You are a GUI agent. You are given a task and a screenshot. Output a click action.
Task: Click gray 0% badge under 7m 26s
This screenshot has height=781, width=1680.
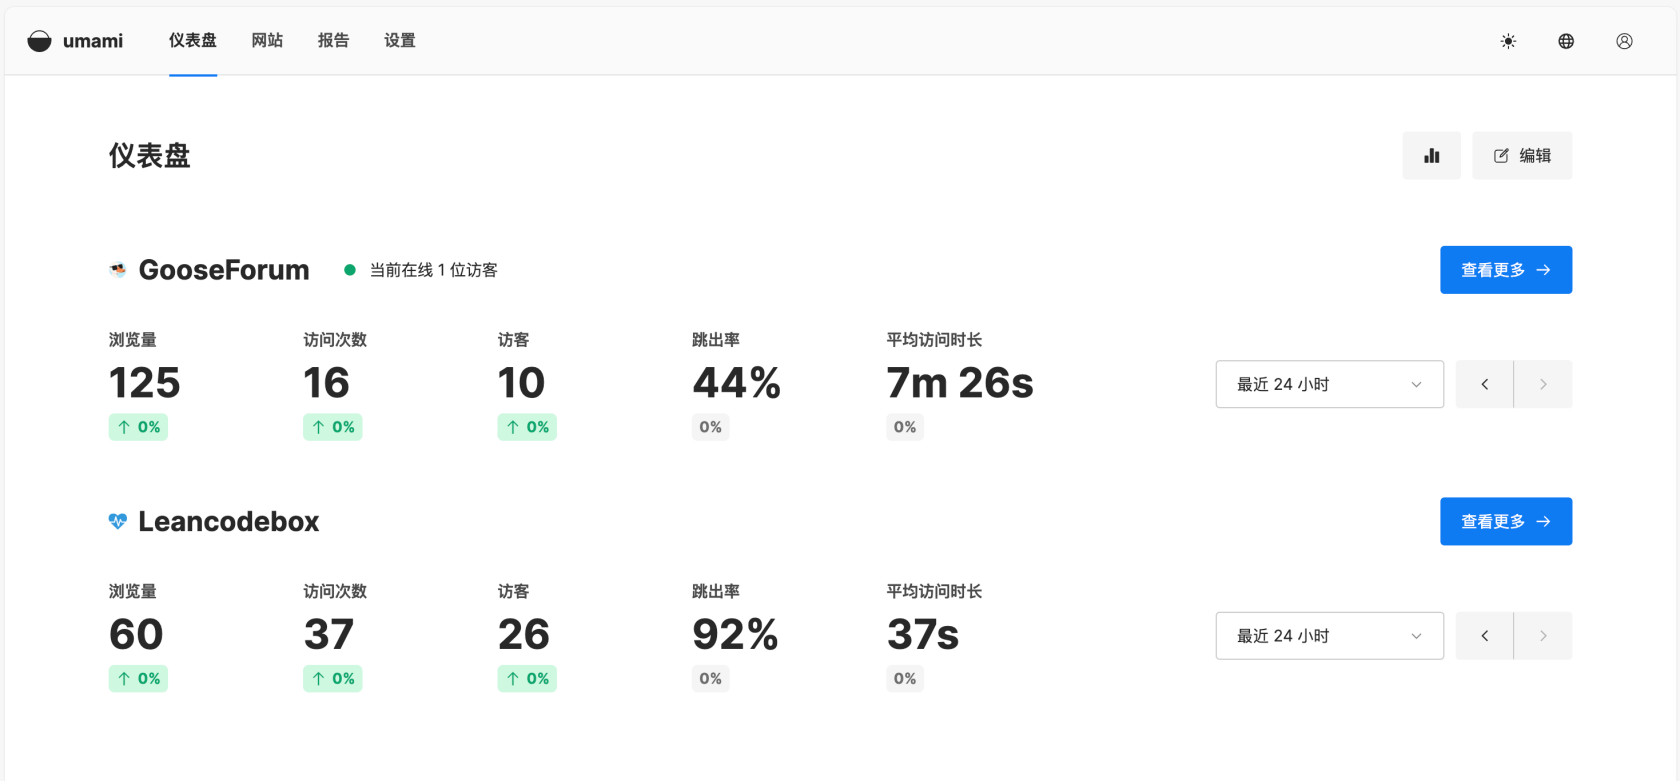[905, 427]
